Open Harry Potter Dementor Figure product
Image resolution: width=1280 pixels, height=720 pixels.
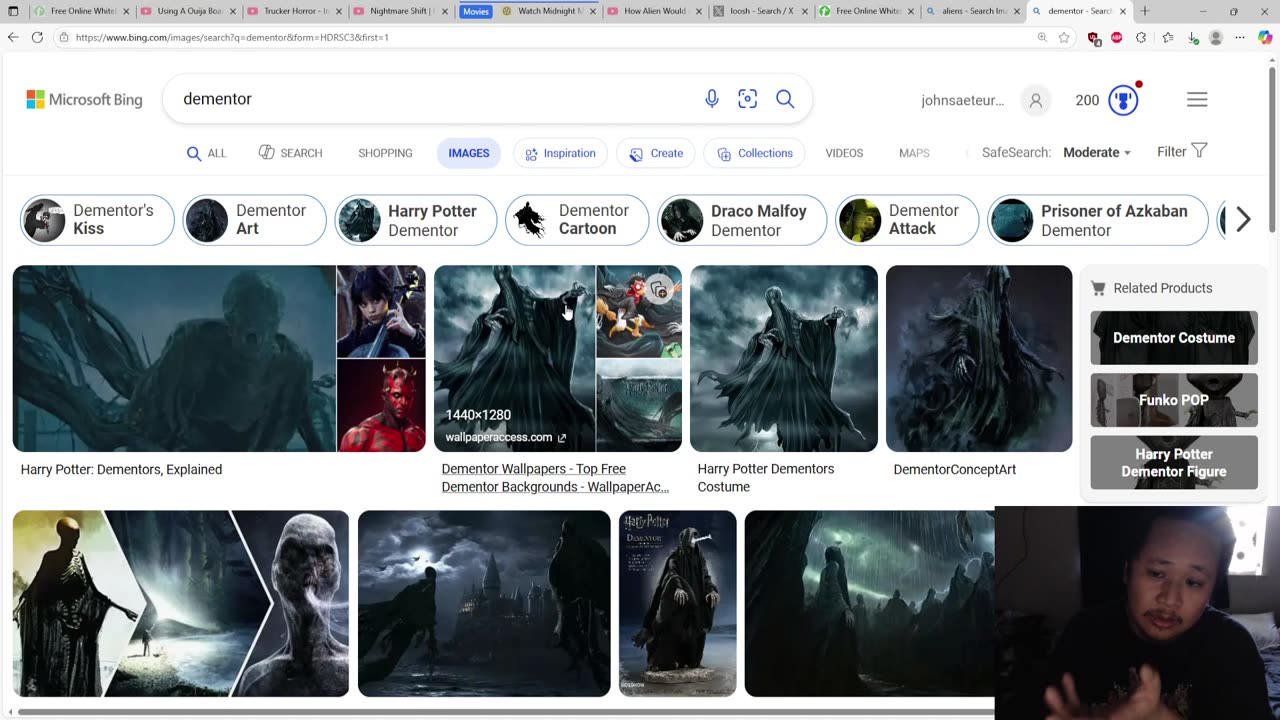(1174, 463)
